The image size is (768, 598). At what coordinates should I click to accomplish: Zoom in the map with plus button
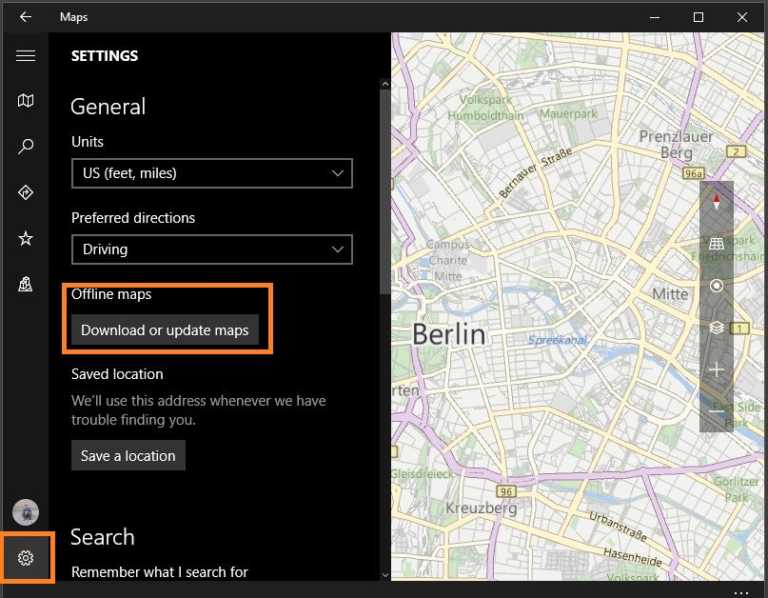coord(716,370)
